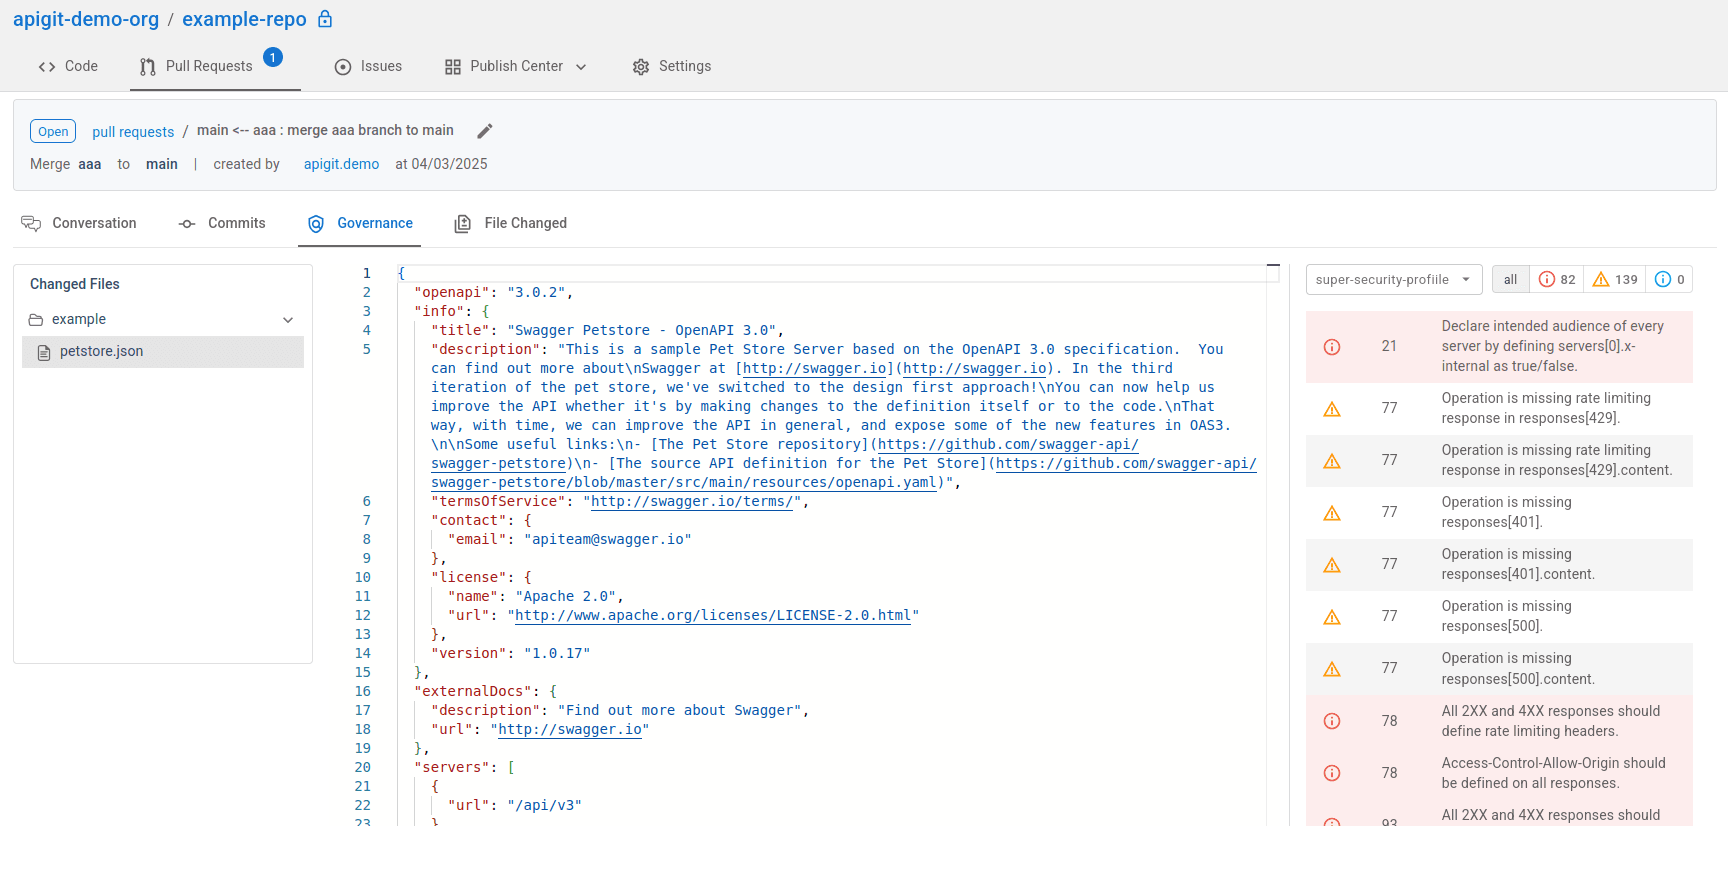
Task: Filter issues by 139 warnings
Action: [1615, 280]
